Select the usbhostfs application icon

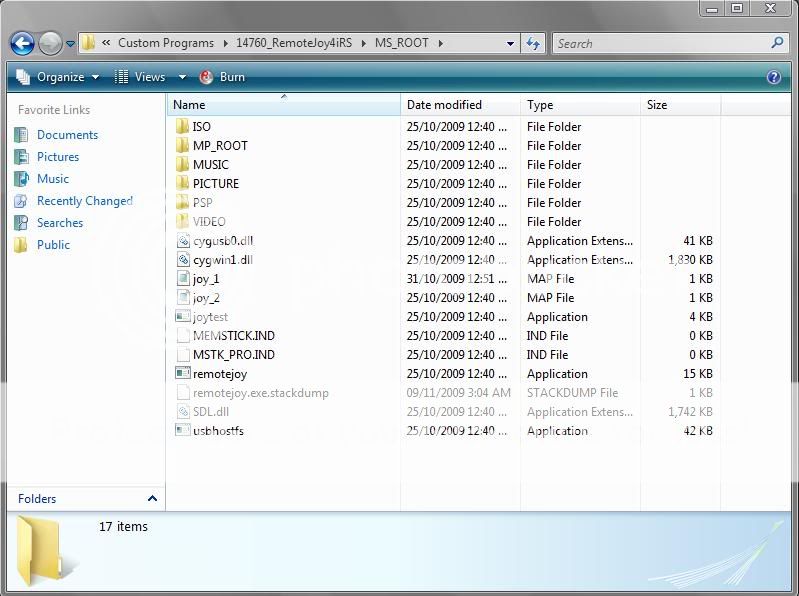point(182,431)
